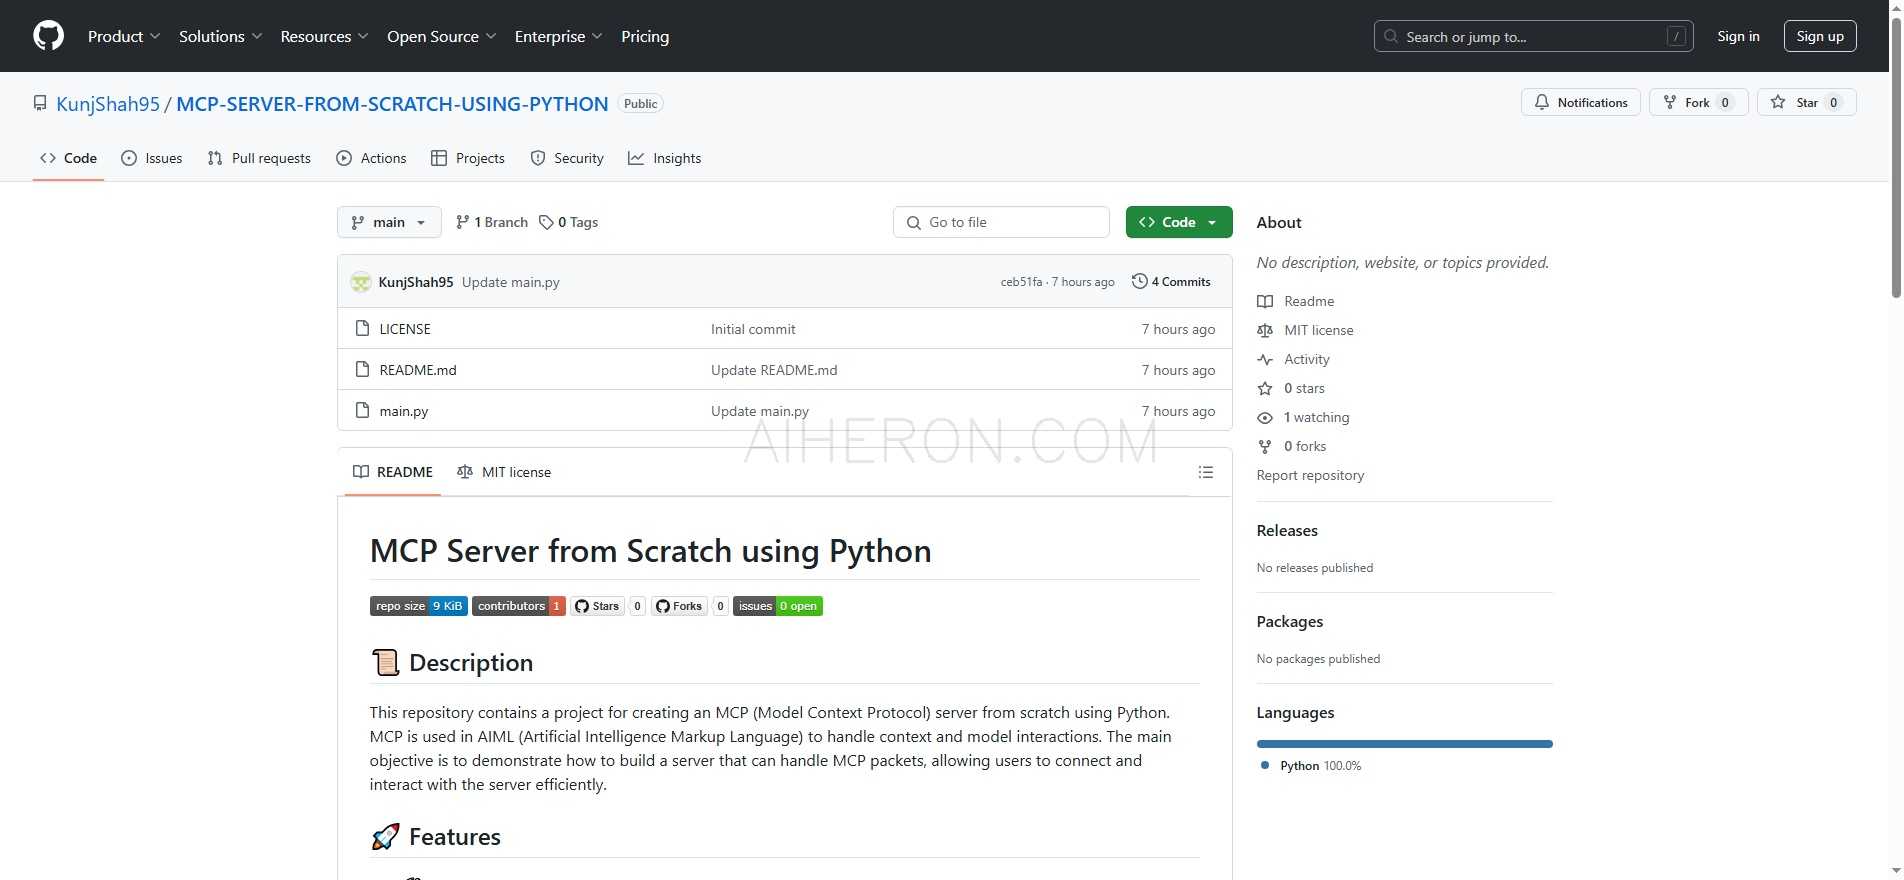The height and width of the screenshot is (880, 1904).
Task: Open the README outline list icon
Action: point(1206,472)
